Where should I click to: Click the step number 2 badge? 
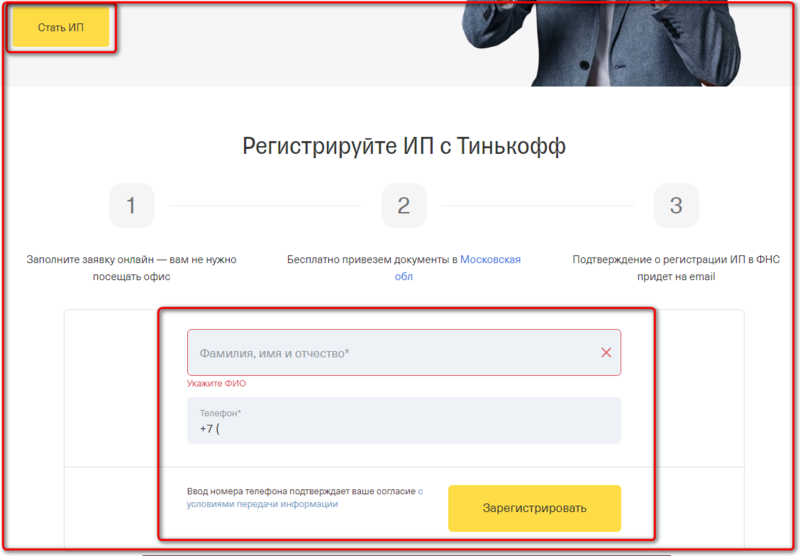pos(404,206)
